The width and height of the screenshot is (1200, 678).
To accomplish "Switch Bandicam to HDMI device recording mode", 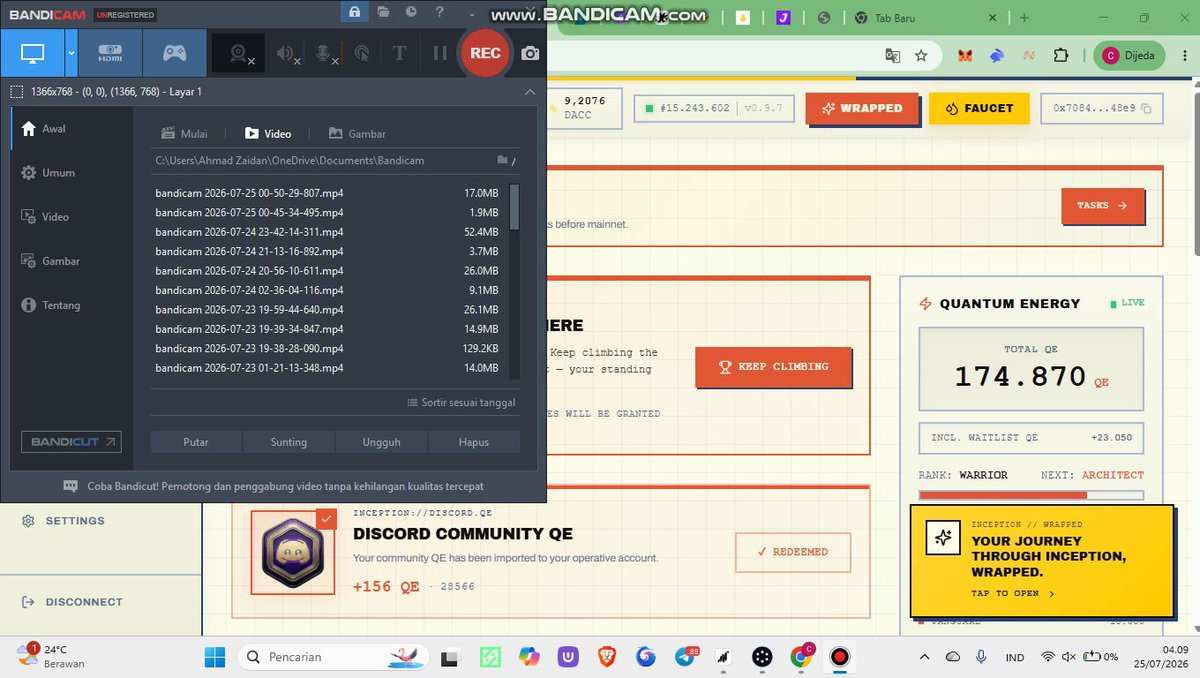I will (110, 53).
